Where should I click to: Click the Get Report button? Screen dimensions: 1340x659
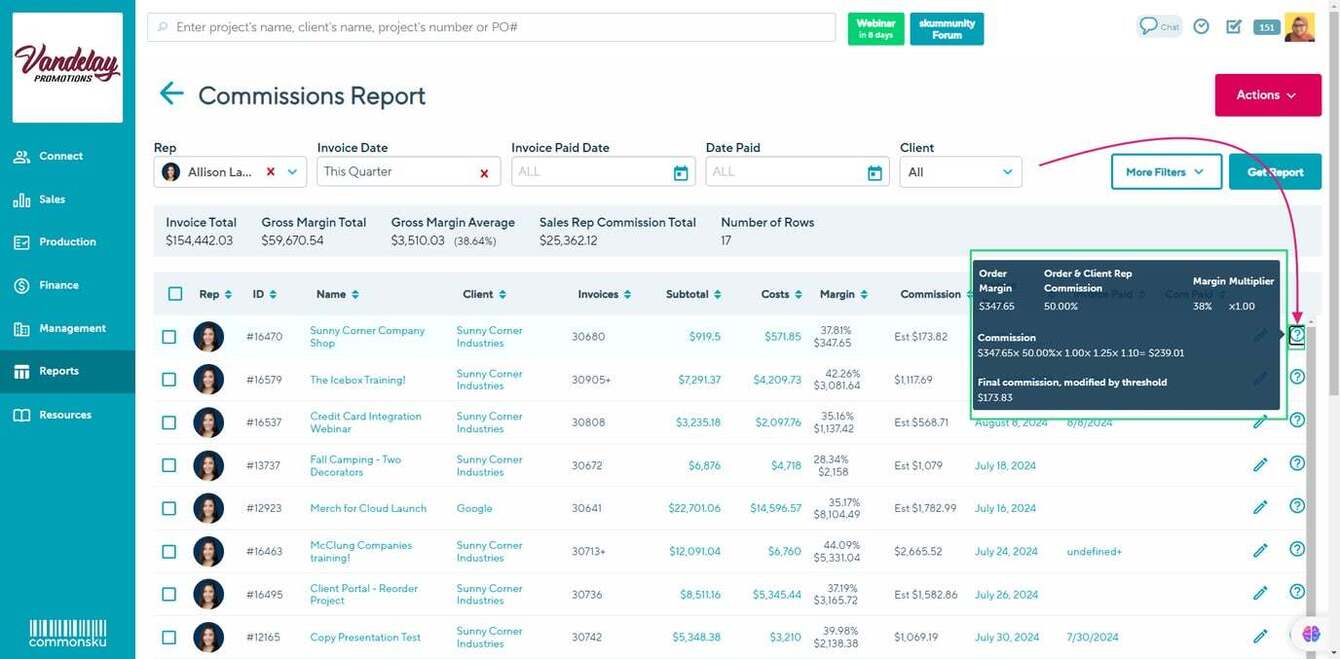point(1275,172)
